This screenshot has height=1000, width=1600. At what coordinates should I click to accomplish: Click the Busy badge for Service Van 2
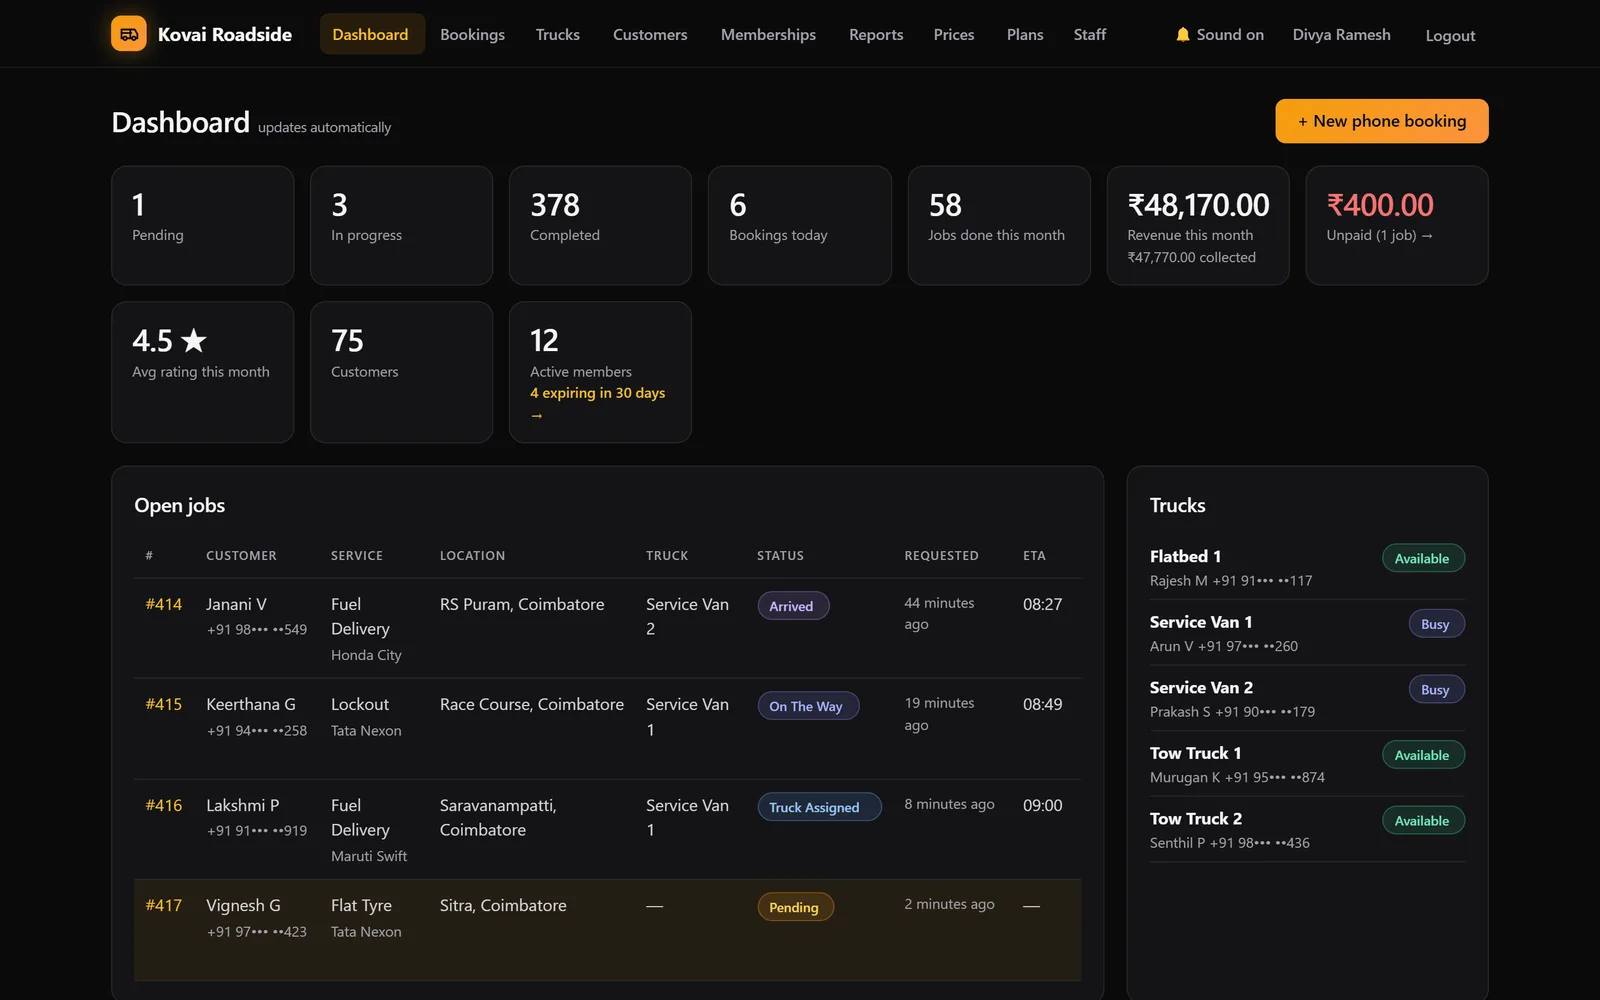tap(1436, 689)
